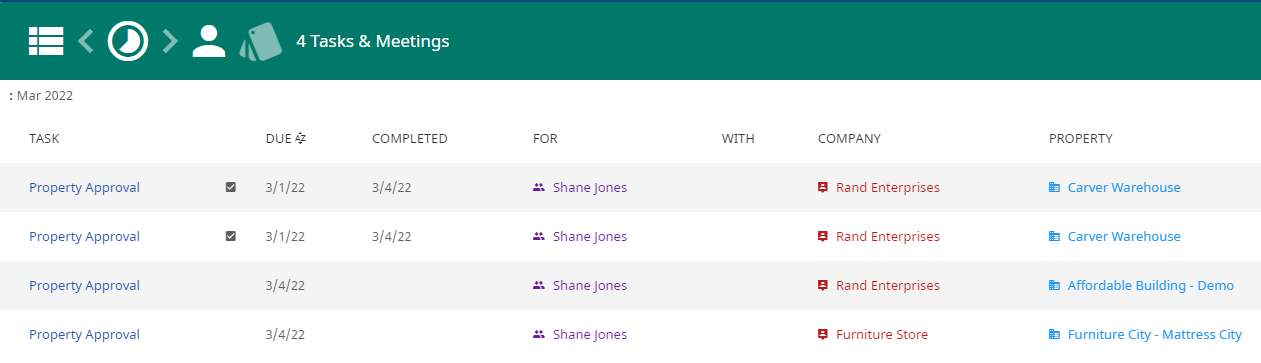
Task: Go to previous period with left chevron
Action: click(x=86, y=41)
